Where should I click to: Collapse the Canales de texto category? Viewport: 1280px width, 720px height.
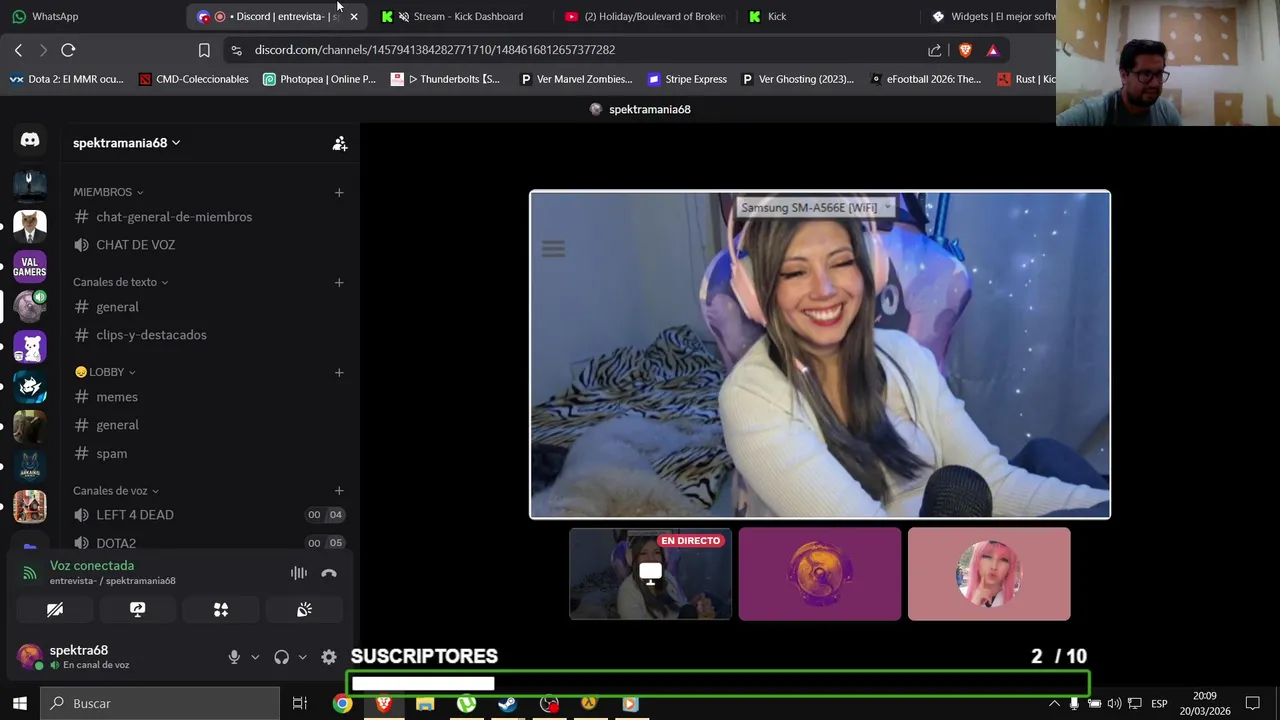tap(120, 282)
